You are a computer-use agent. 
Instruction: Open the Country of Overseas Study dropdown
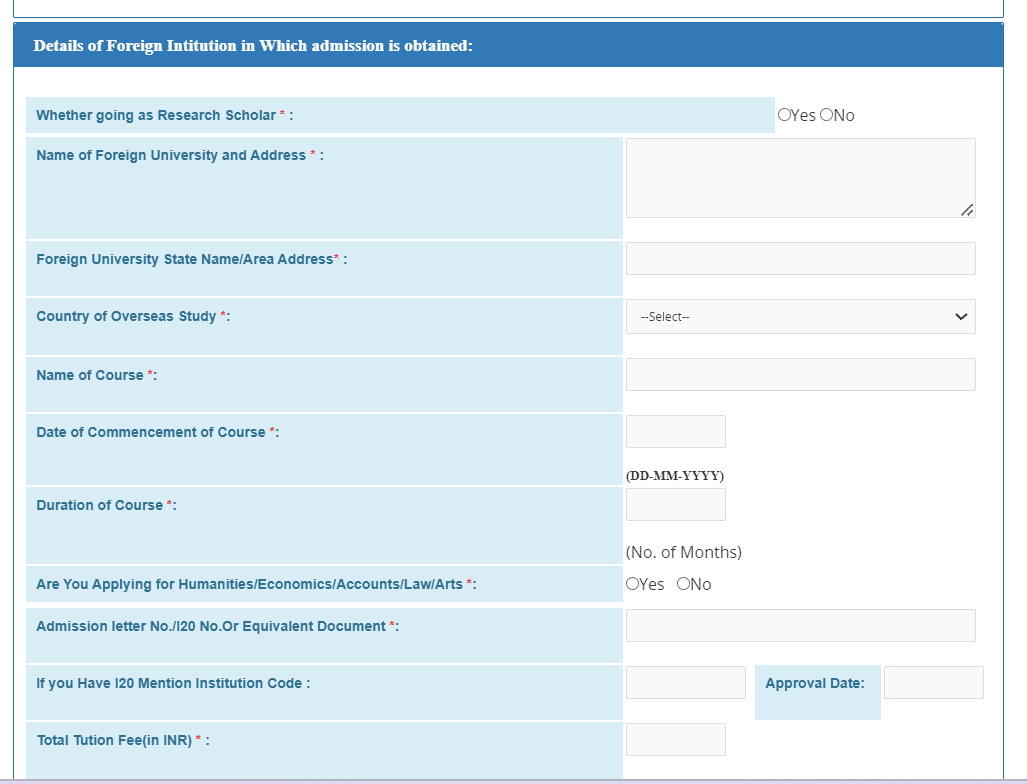pyautogui.click(x=800, y=316)
